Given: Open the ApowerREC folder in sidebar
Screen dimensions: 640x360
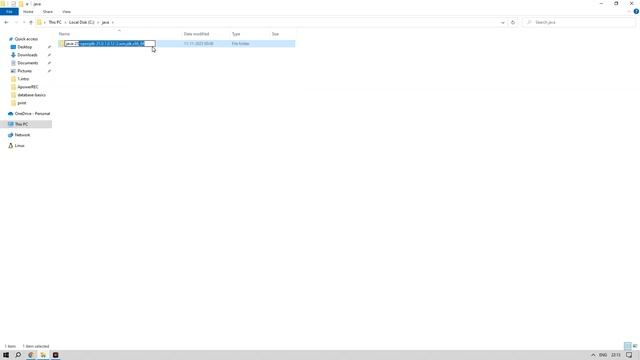Looking at the screenshot, I should tap(28, 87).
